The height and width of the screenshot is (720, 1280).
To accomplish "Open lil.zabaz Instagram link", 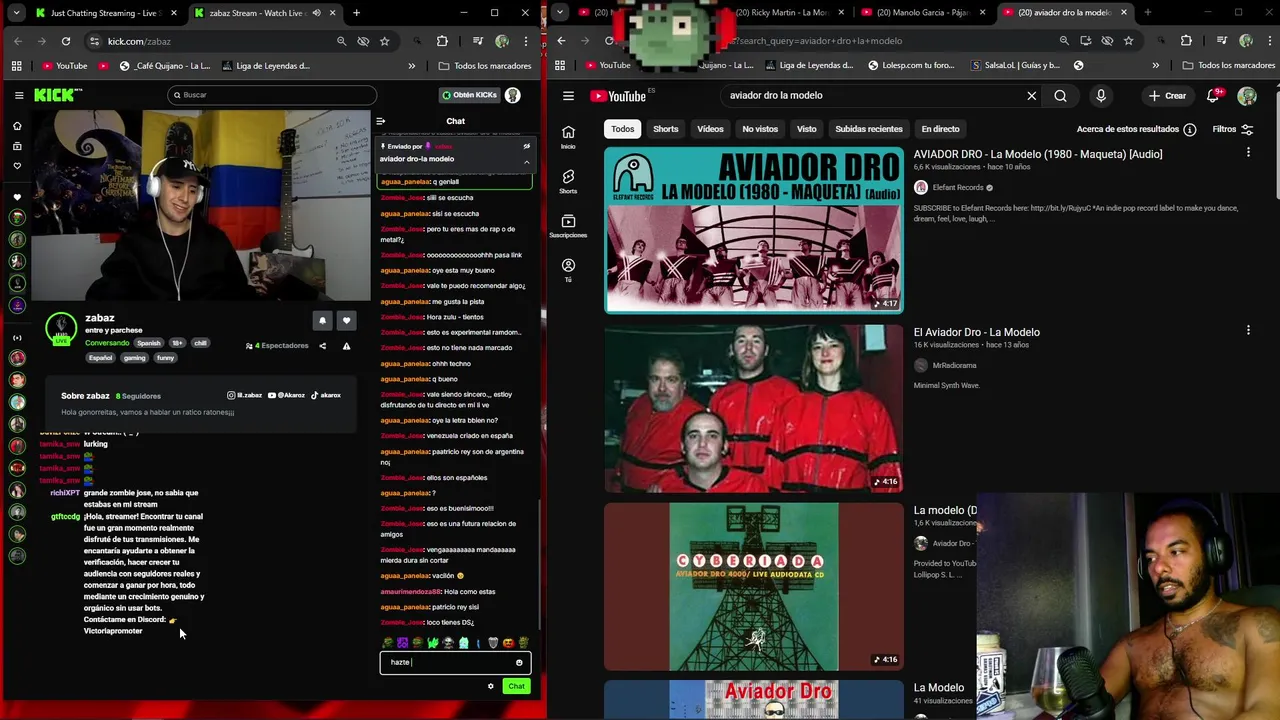I will point(245,395).
